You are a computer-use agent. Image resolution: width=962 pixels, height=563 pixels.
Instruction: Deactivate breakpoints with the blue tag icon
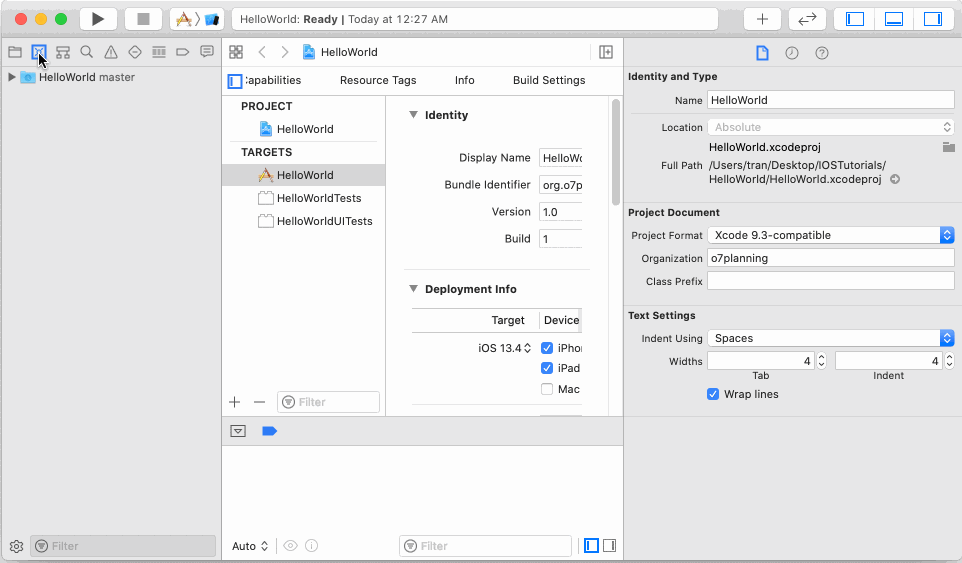click(x=269, y=431)
